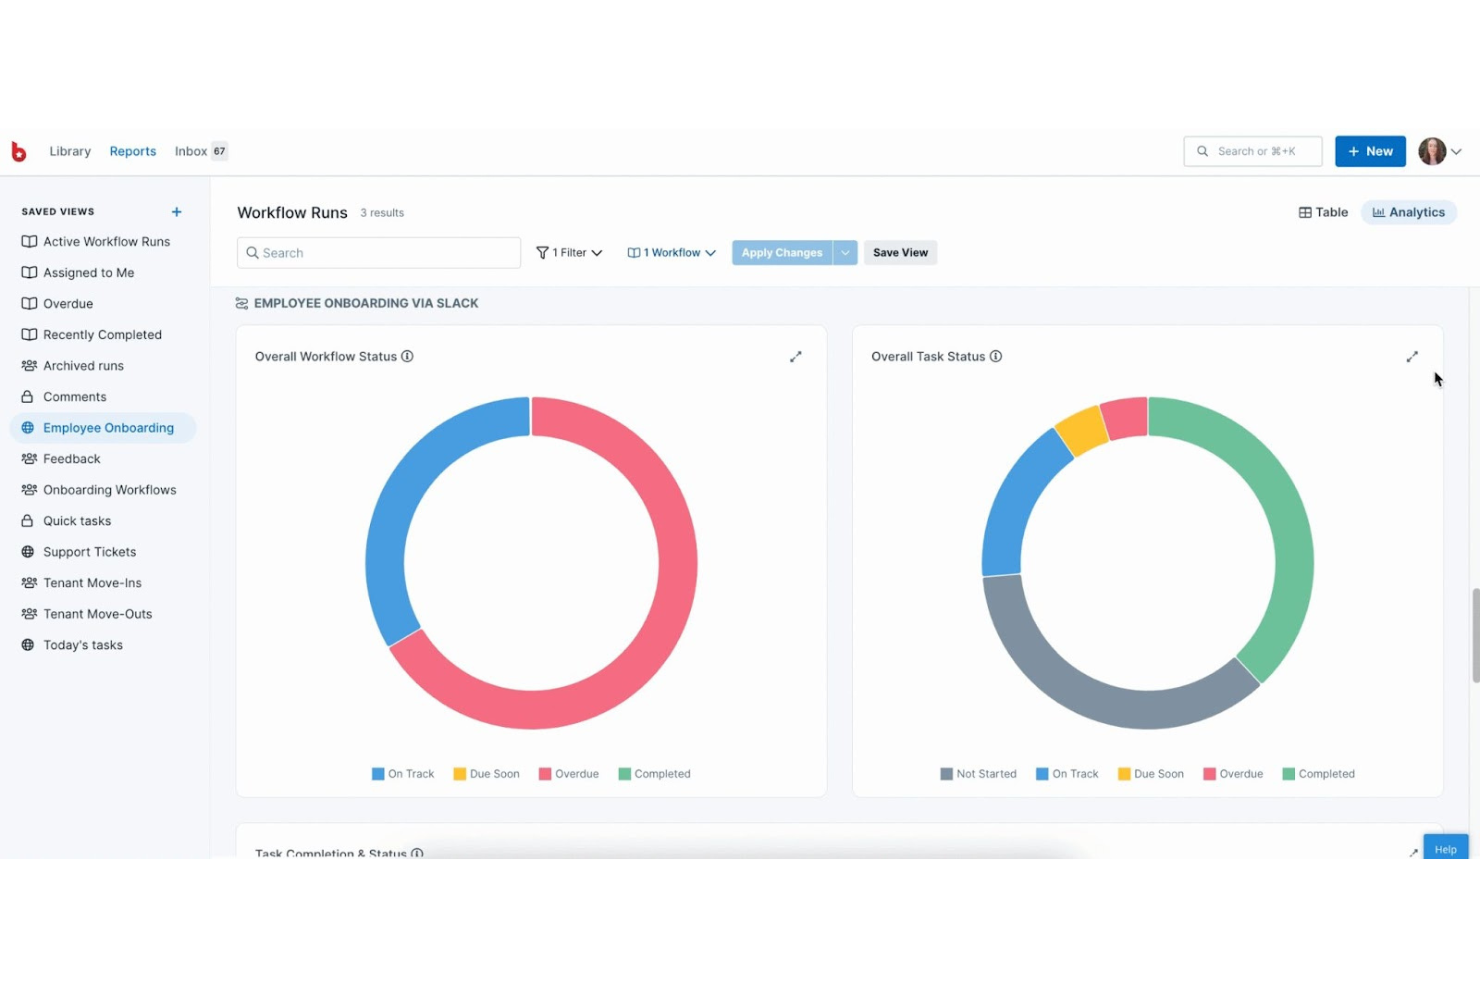The image size is (1480, 987).
Task: Open Active Workflow Runs saved view
Action: click(x=104, y=242)
